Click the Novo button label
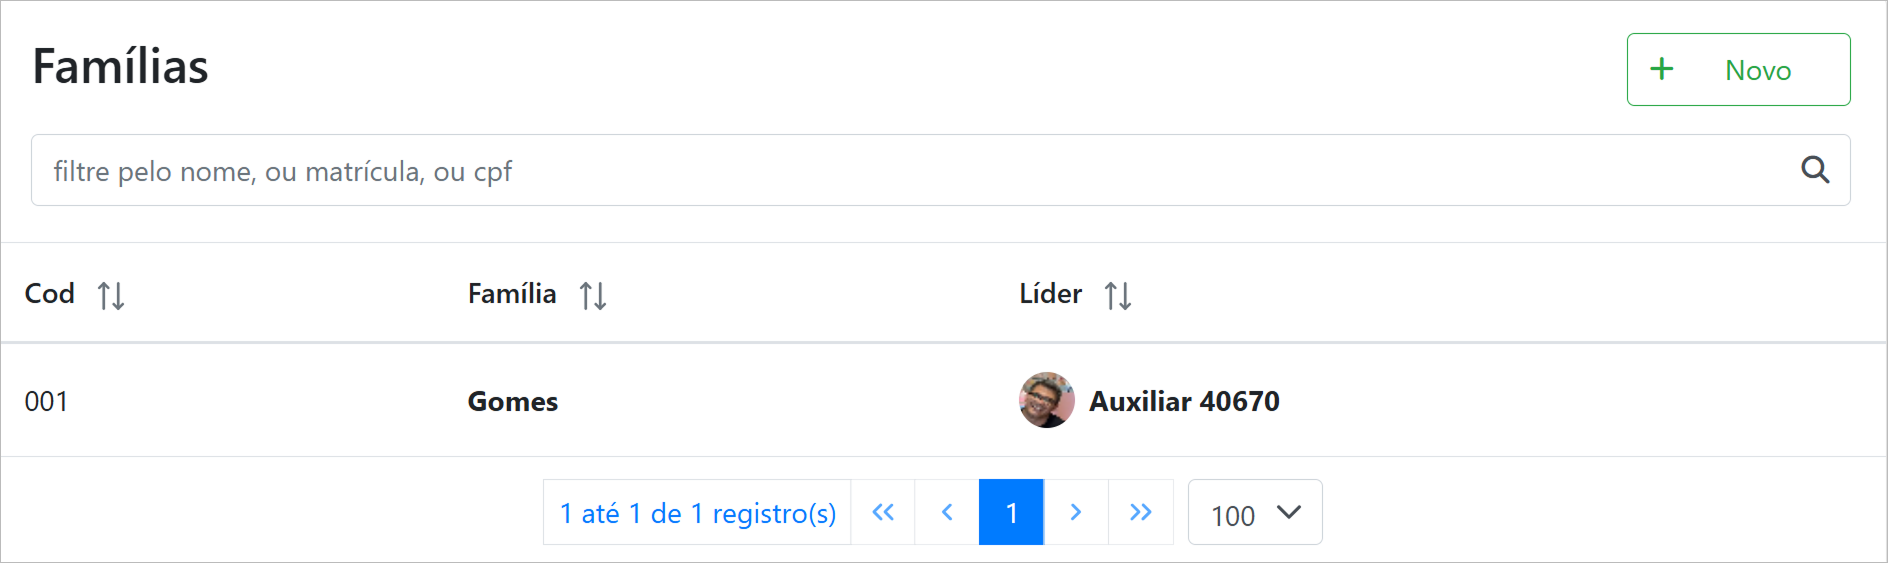This screenshot has height=563, width=1888. [1758, 71]
